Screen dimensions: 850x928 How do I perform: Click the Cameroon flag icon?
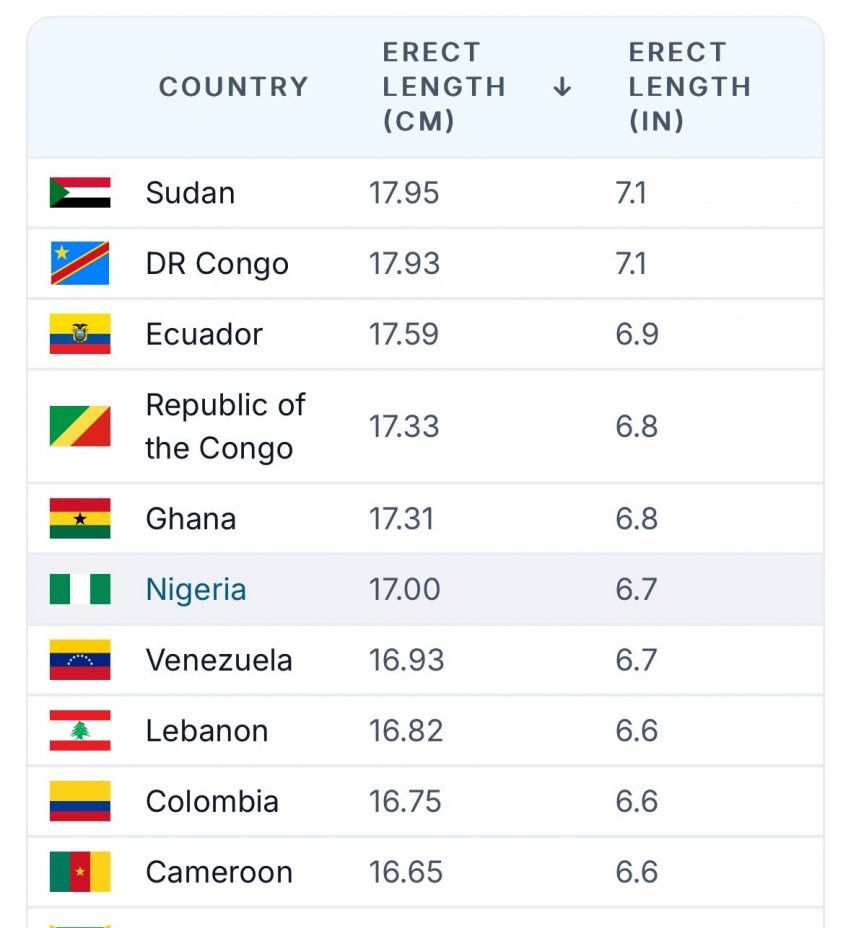80,872
